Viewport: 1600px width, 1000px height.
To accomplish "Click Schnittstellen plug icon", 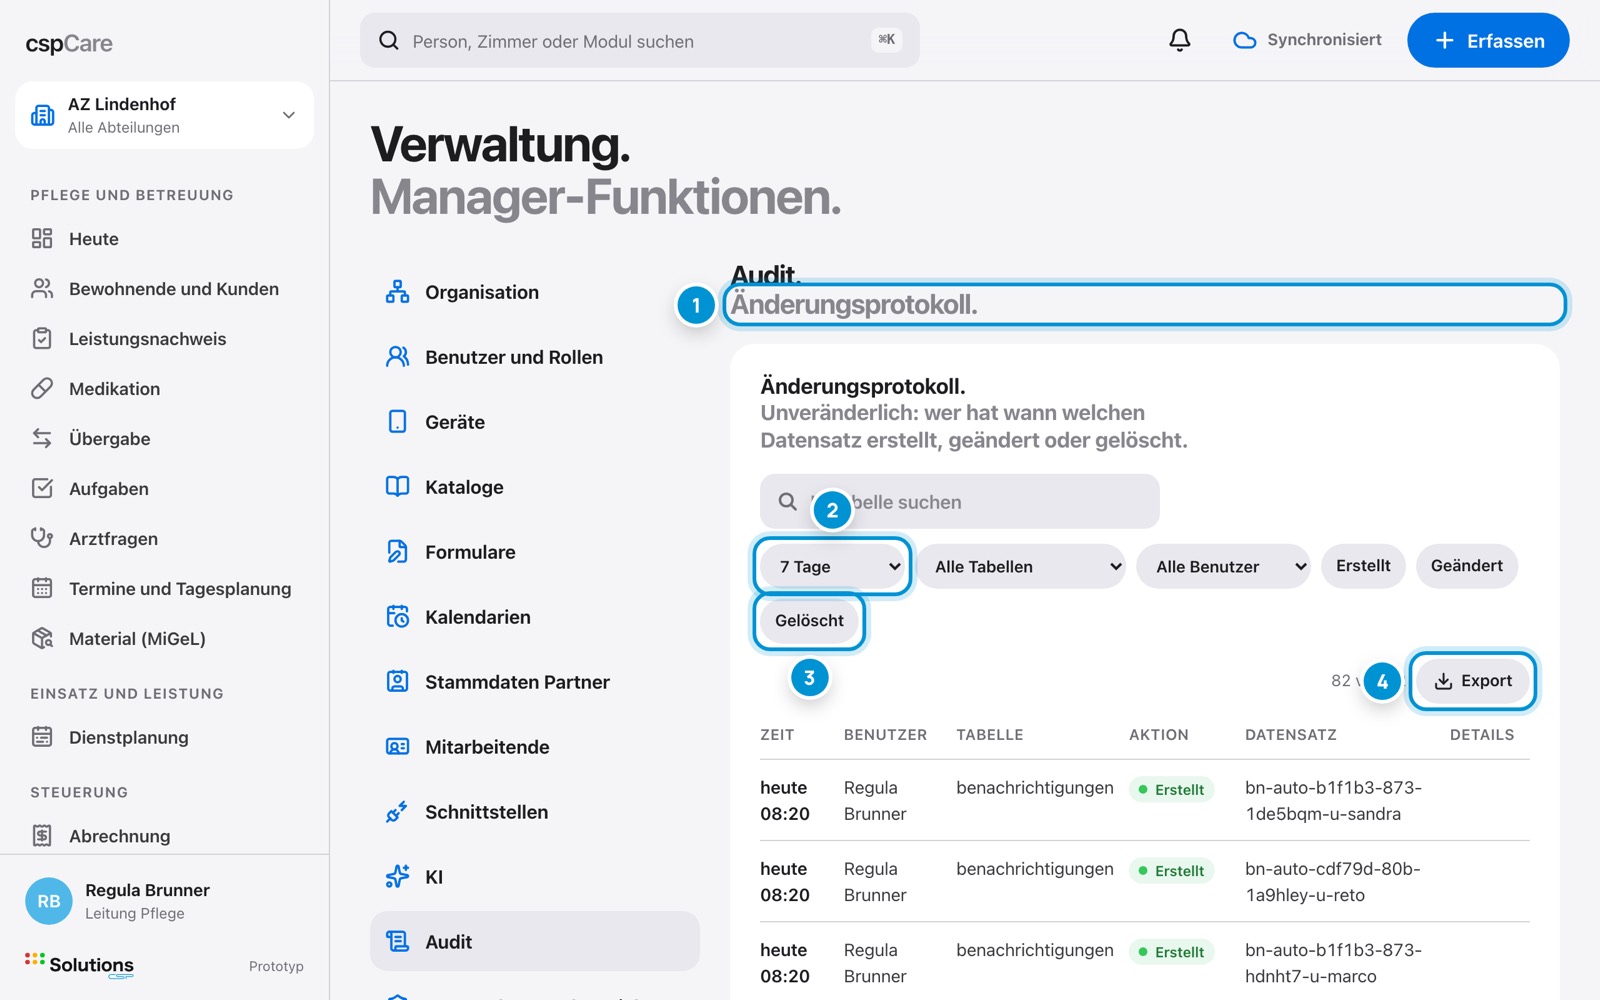I will (398, 812).
